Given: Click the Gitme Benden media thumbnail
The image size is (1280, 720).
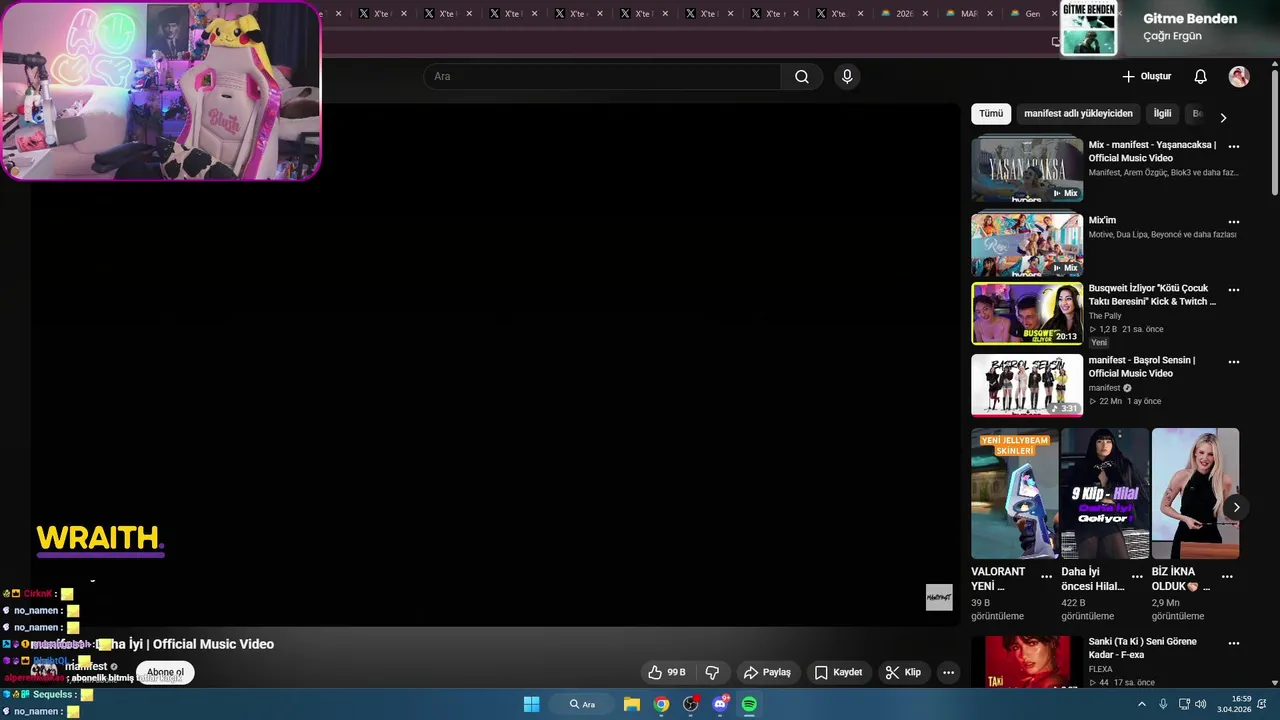Looking at the screenshot, I should [x=1088, y=29].
